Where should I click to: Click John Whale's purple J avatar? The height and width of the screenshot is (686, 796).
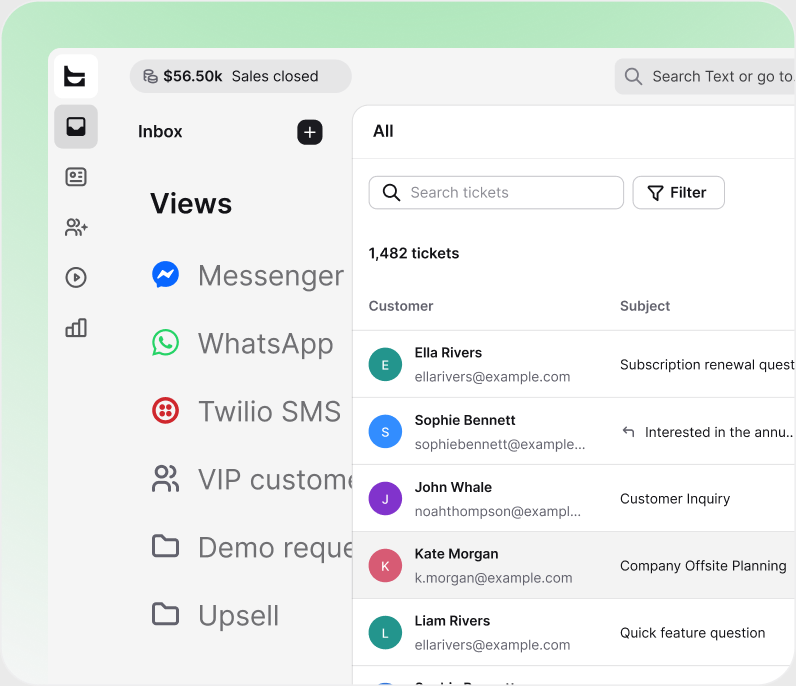(x=385, y=498)
